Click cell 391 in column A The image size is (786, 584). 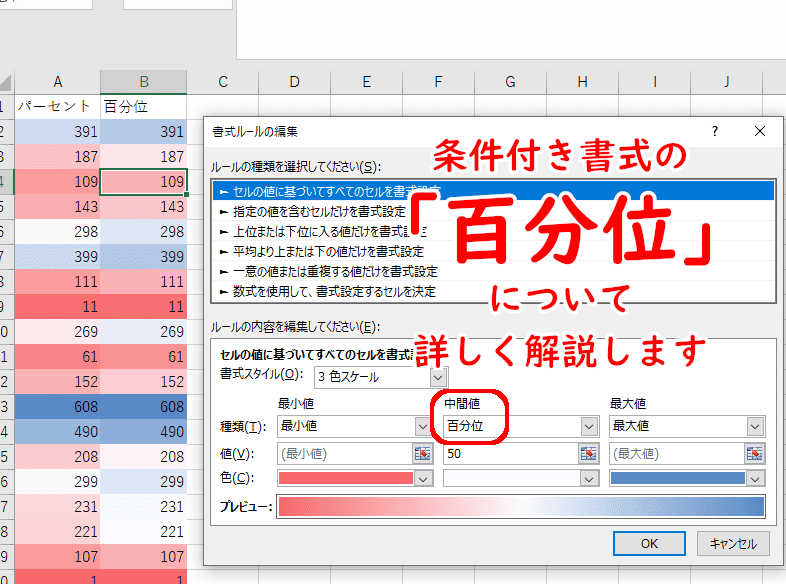(58, 131)
